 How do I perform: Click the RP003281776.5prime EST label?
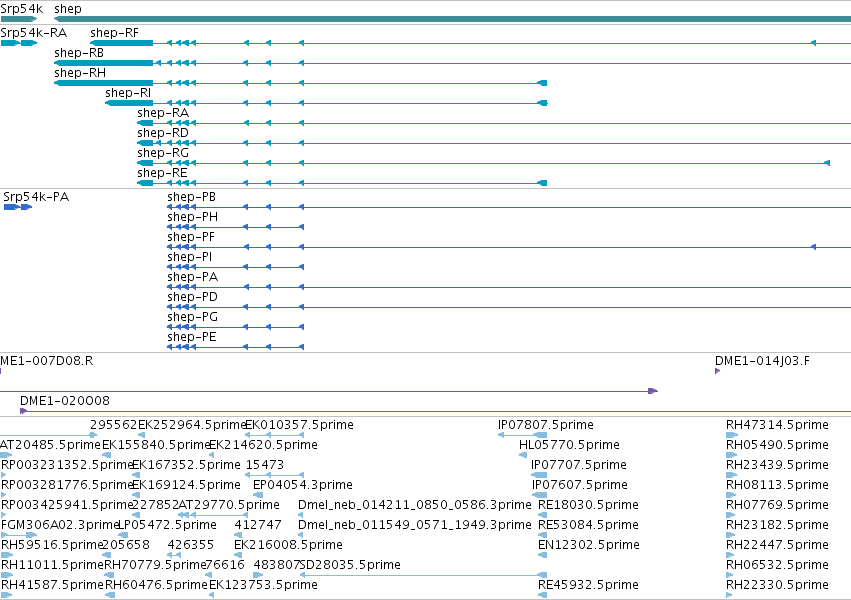pos(67,485)
